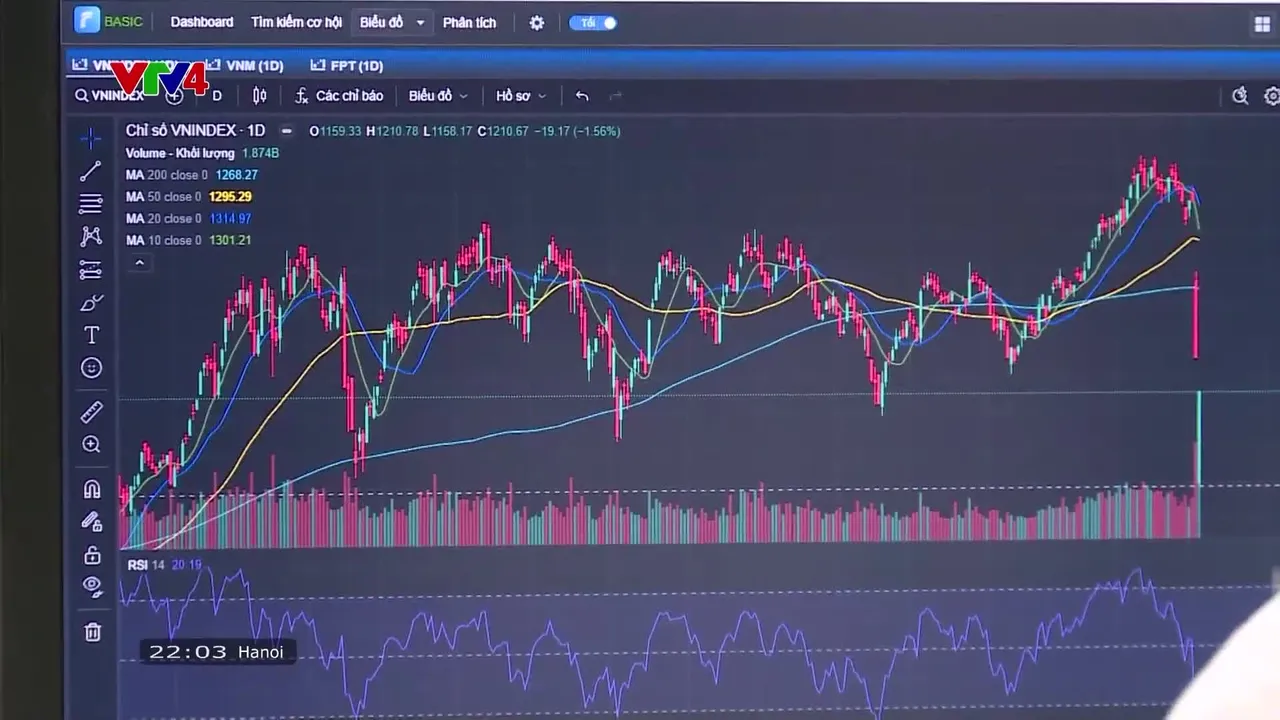The image size is (1280, 720).
Task: Click the −19.17 (−1.56%) change readout
Action: click(x=577, y=131)
